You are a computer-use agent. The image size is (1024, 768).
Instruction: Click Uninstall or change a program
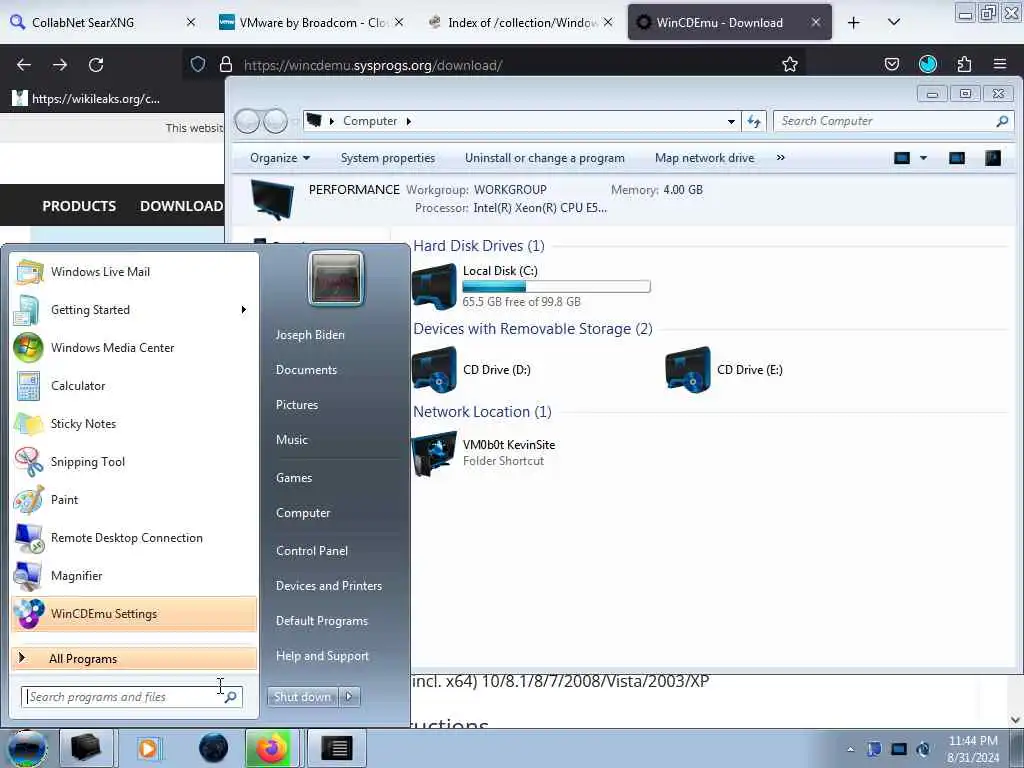(x=545, y=158)
